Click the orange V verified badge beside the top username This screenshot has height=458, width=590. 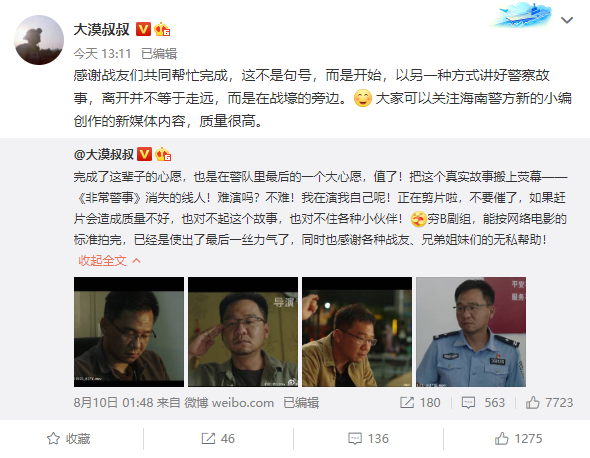click(143, 29)
